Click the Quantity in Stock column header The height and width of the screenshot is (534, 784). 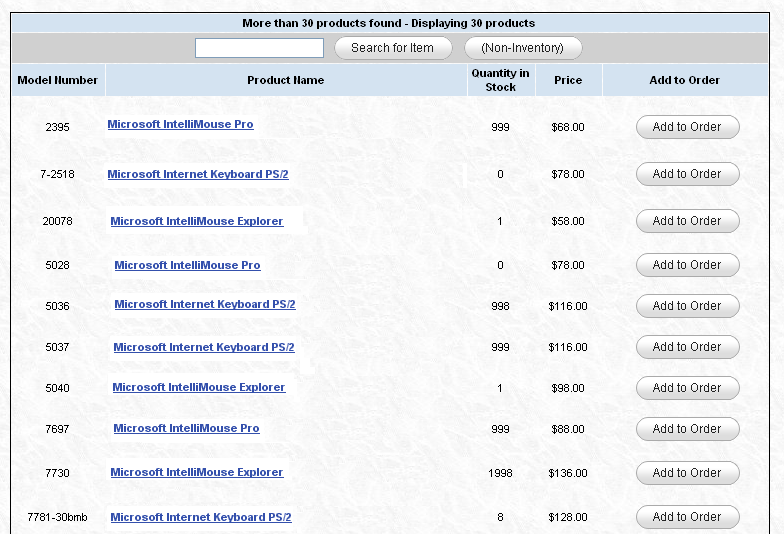501,80
